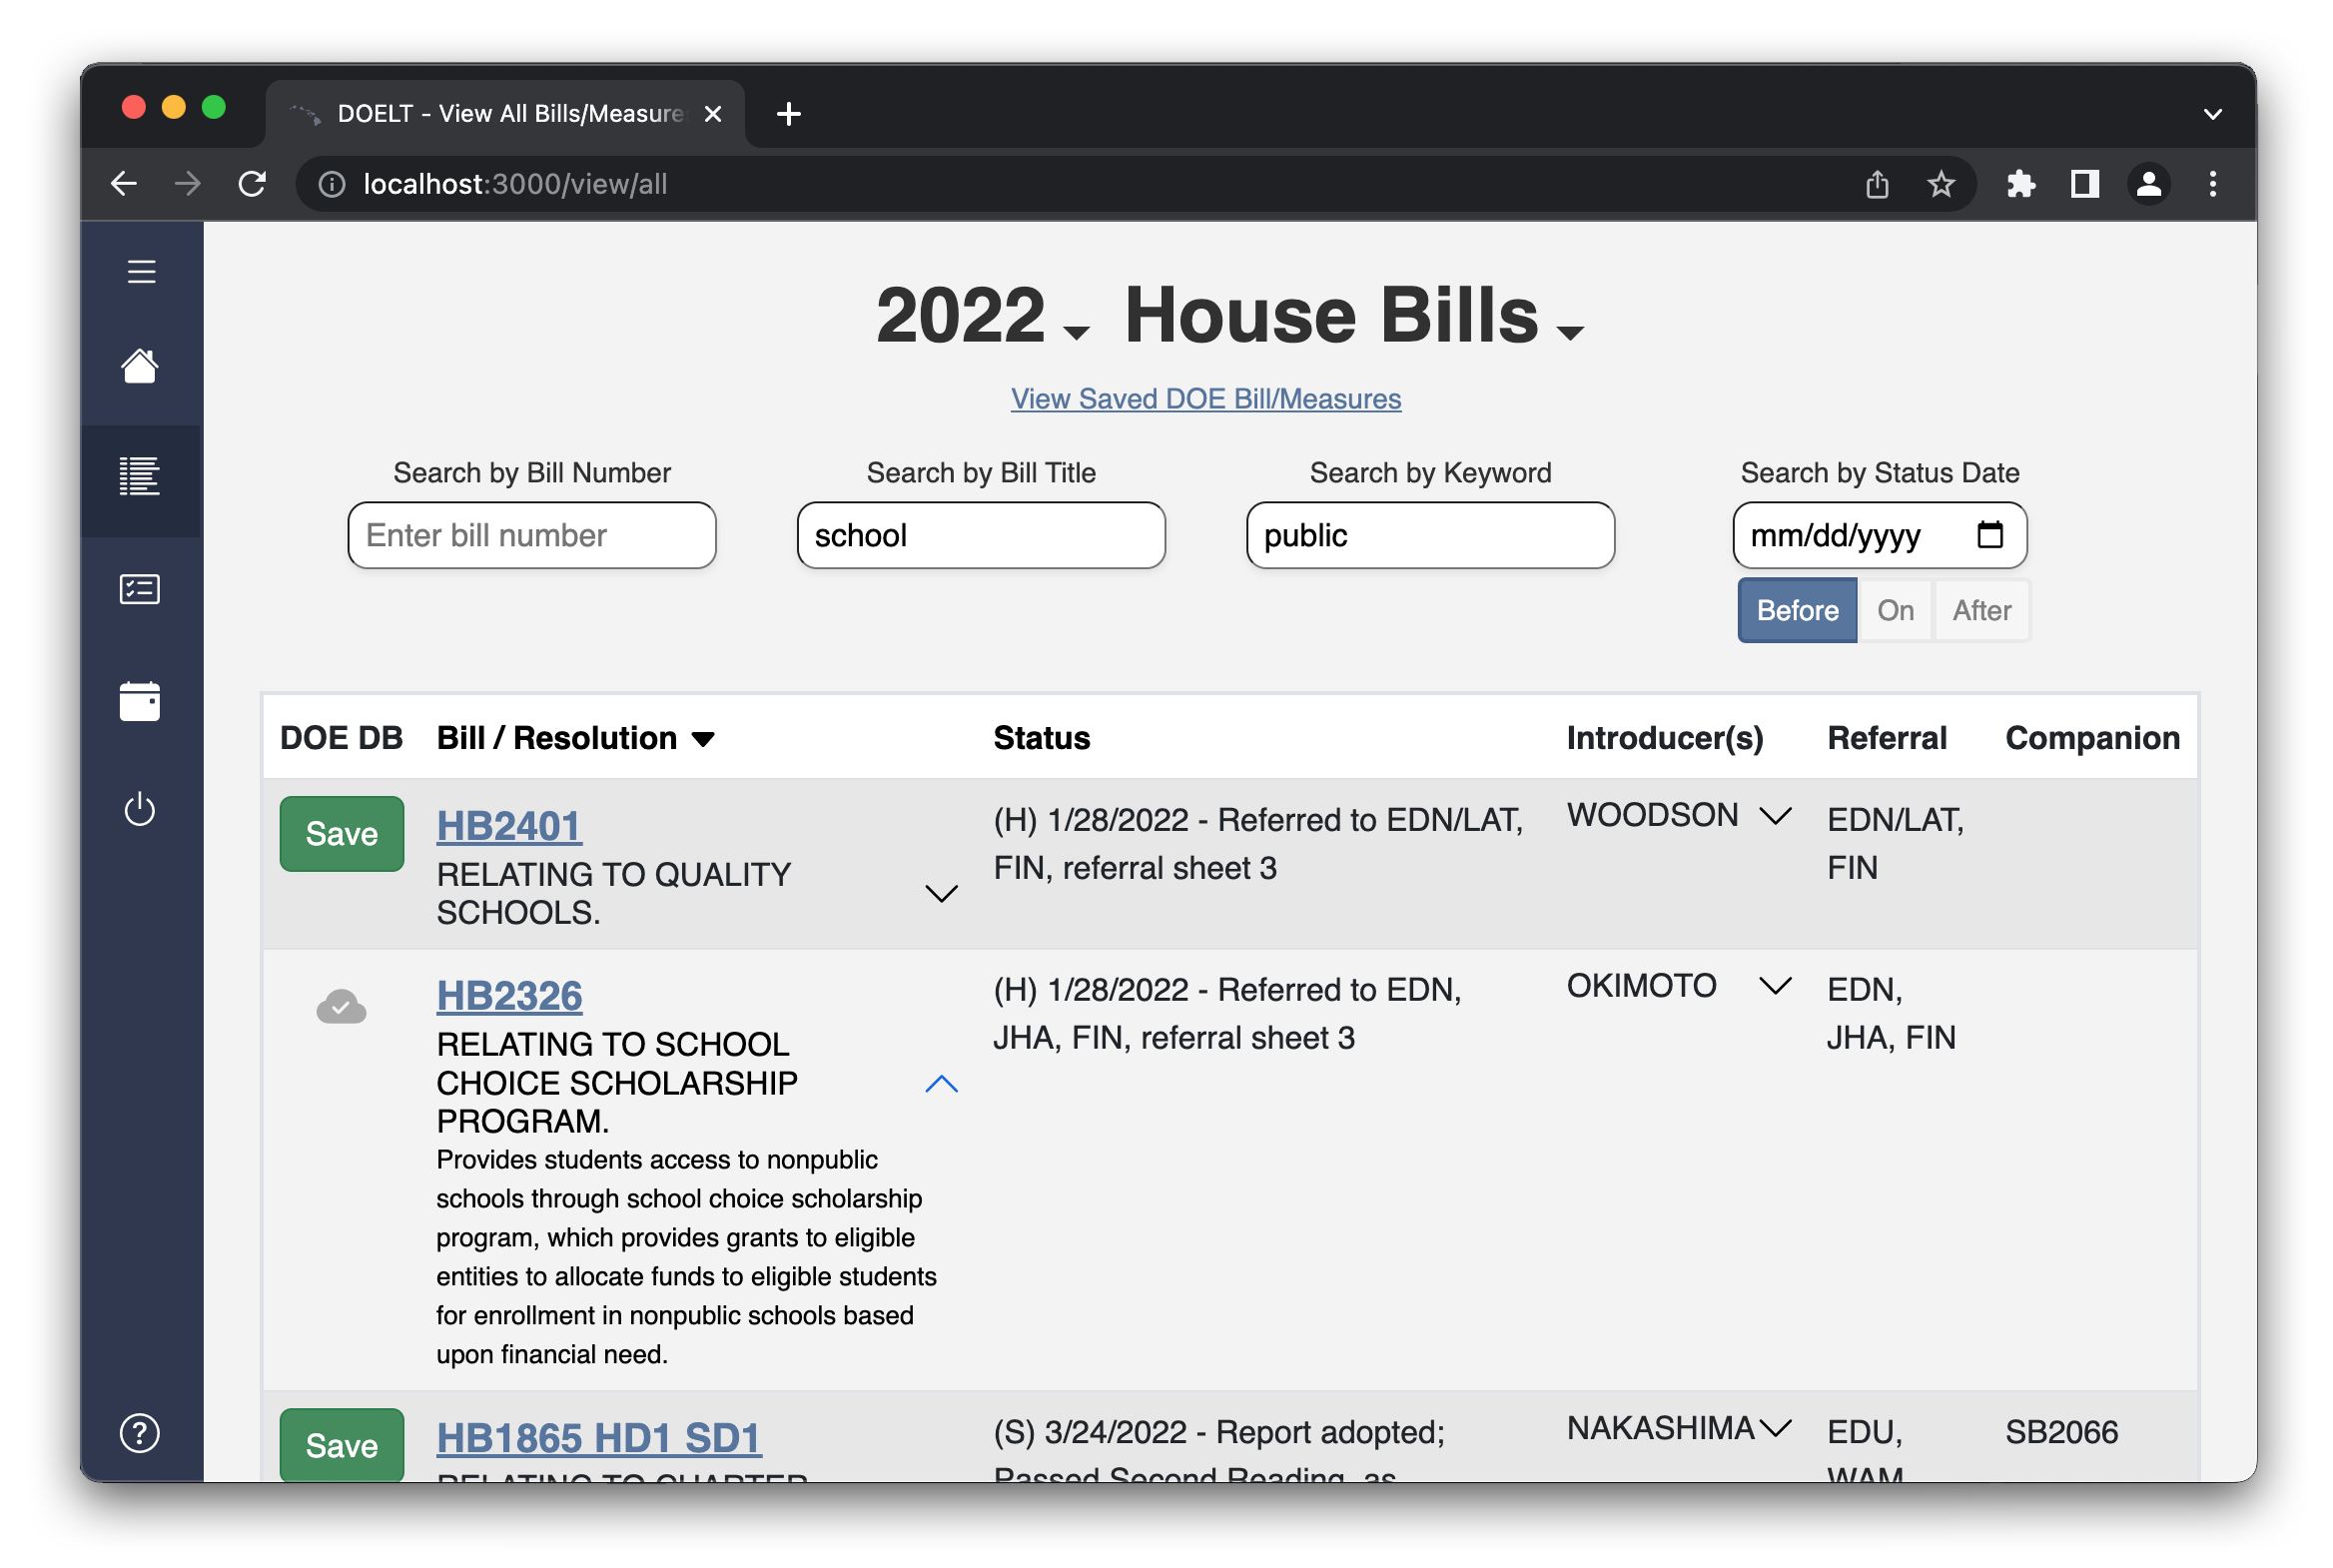This screenshot has height=1568, width=2333.
Task: Open the hamburger menu in sidebar
Action: pos(141,271)
